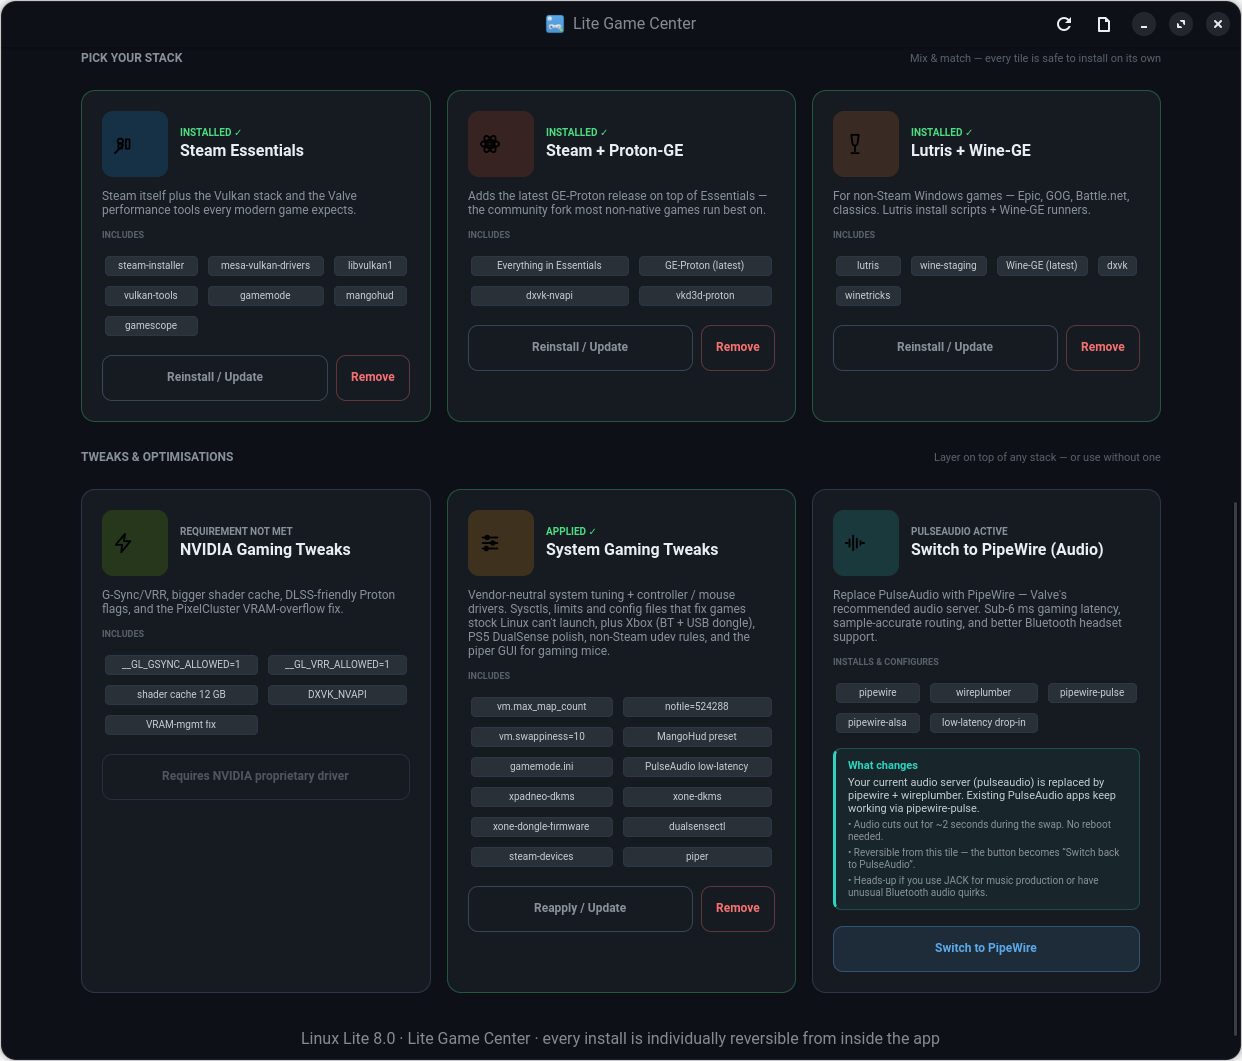The height and width of the screenshot is (1061, 1242).
Task: Click the xone-dongle-firmware chip
Action: [542, 827]
